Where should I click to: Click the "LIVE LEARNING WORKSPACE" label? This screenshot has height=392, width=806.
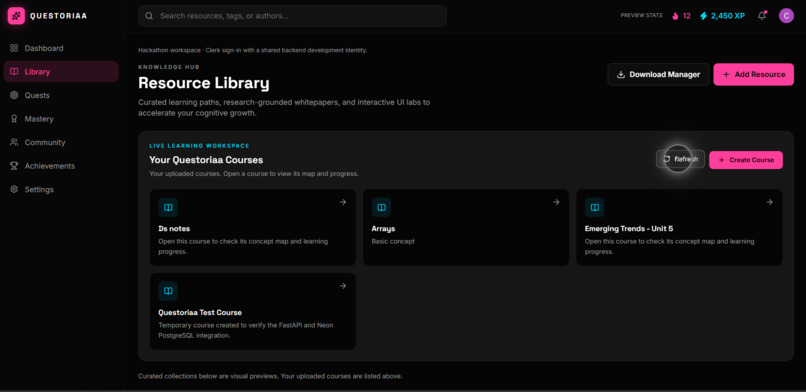point(199,146)
